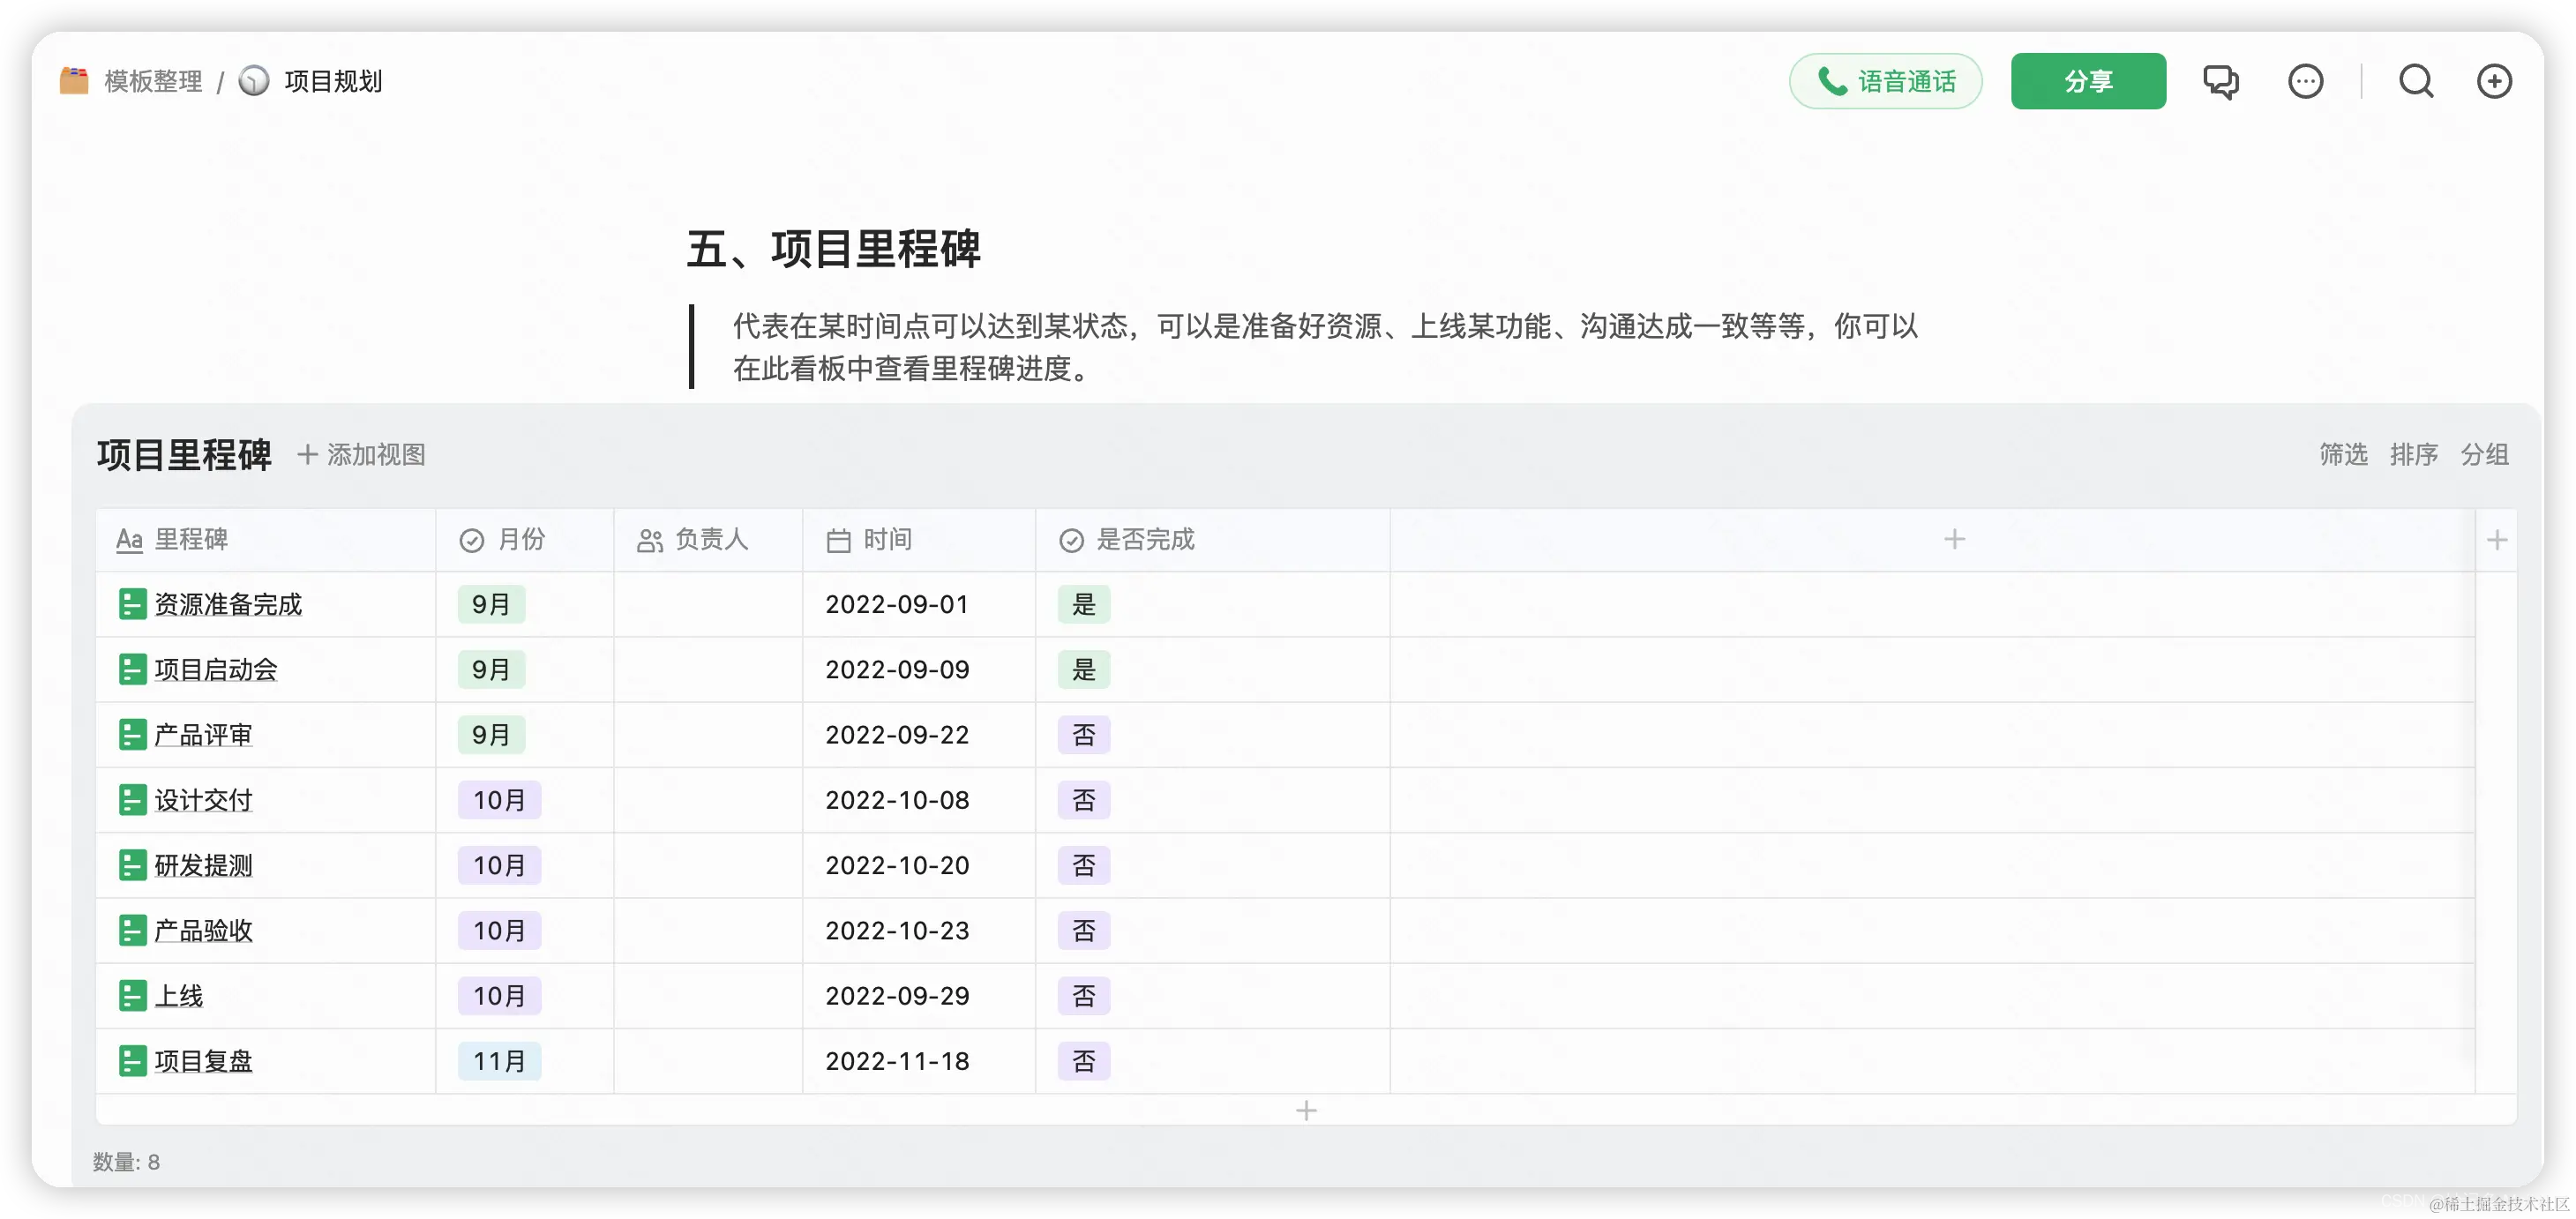Open the more options ellipsis icon

point(2305,81)
